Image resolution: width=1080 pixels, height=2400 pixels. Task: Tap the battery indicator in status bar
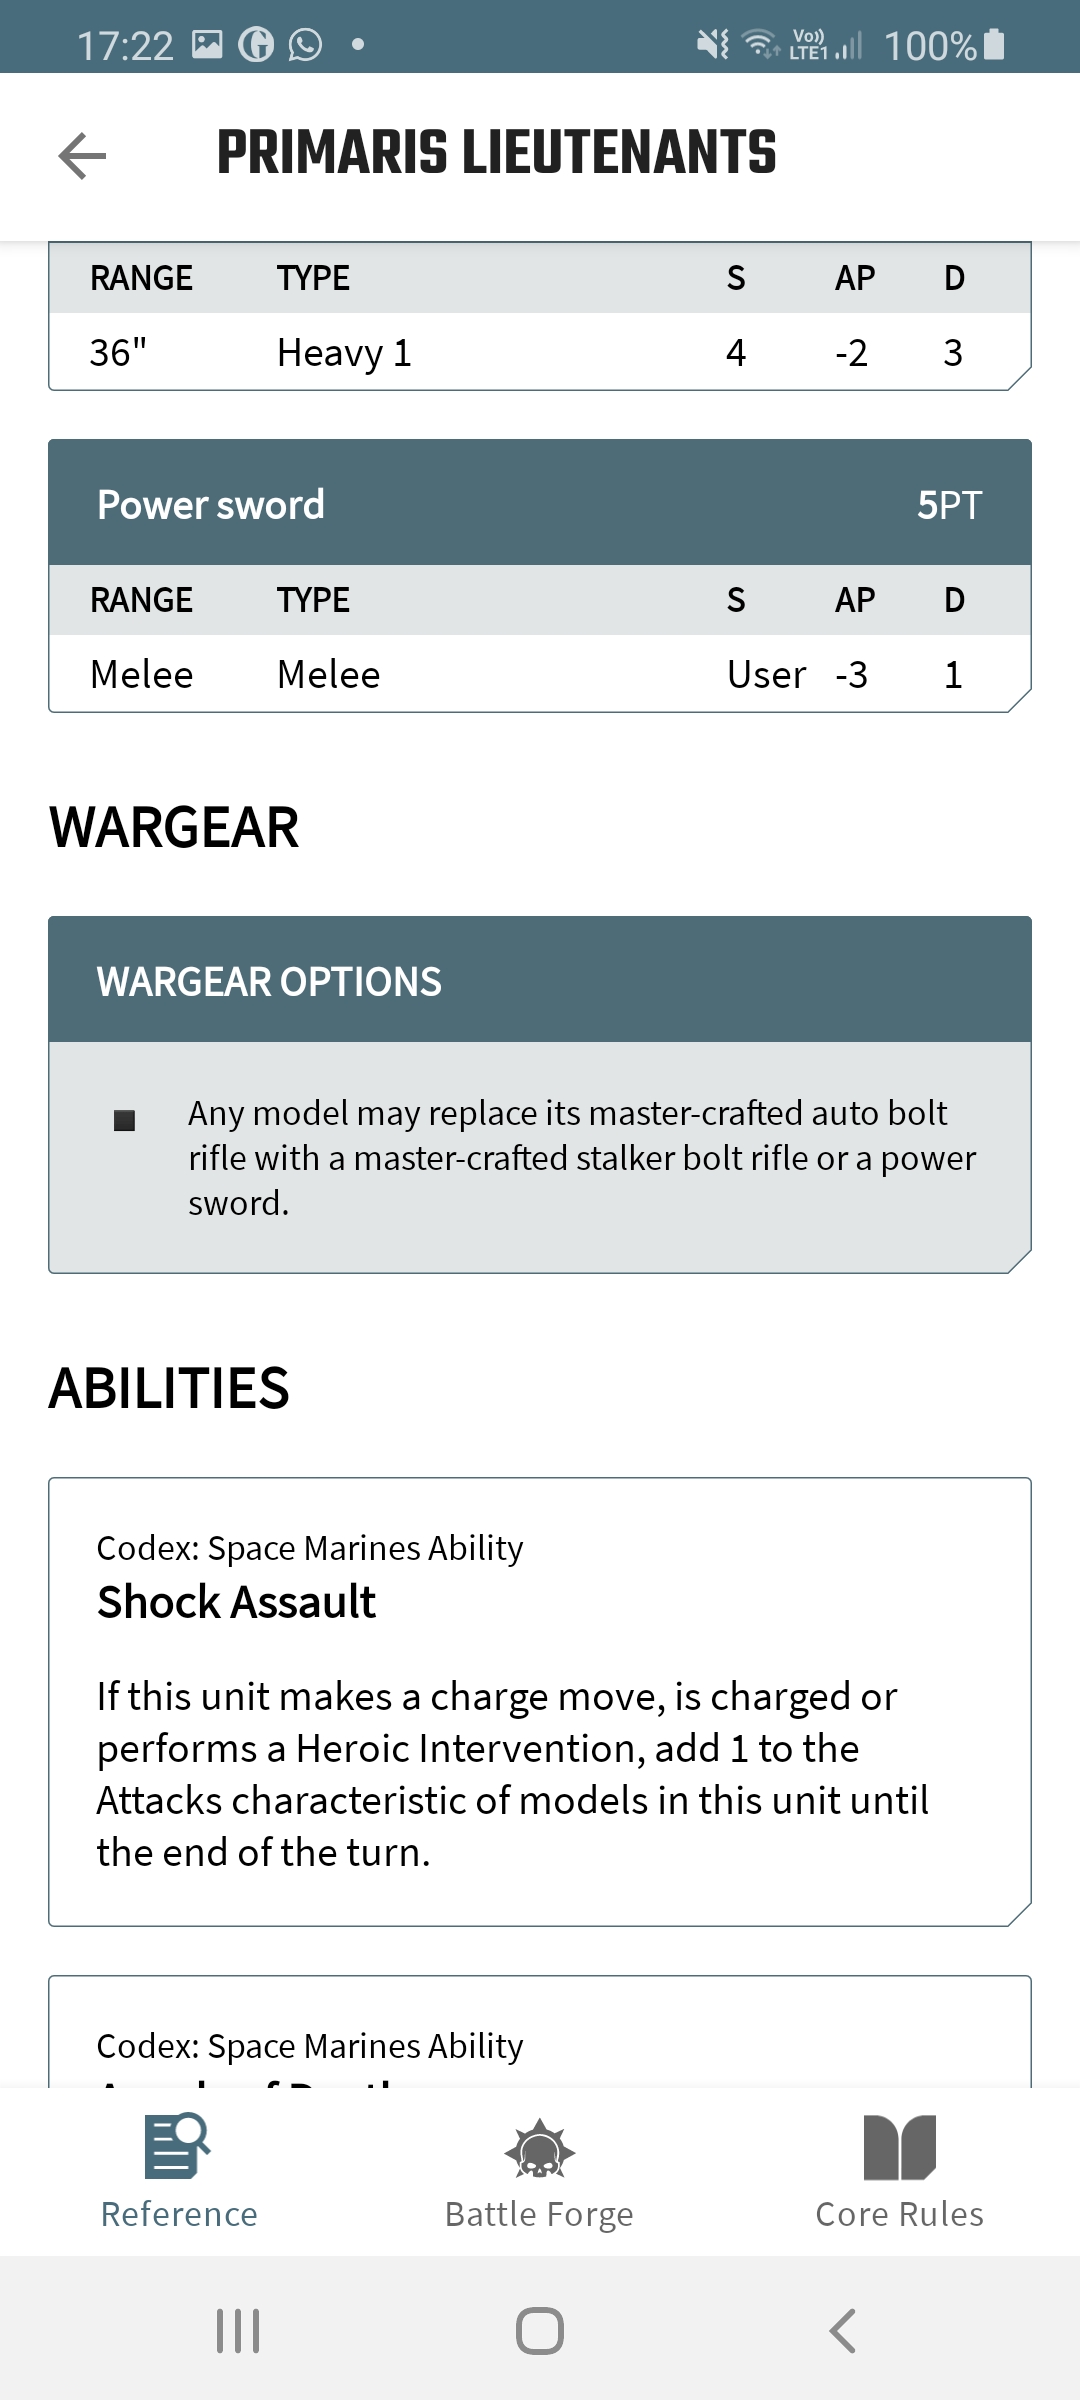click(994, 45)
